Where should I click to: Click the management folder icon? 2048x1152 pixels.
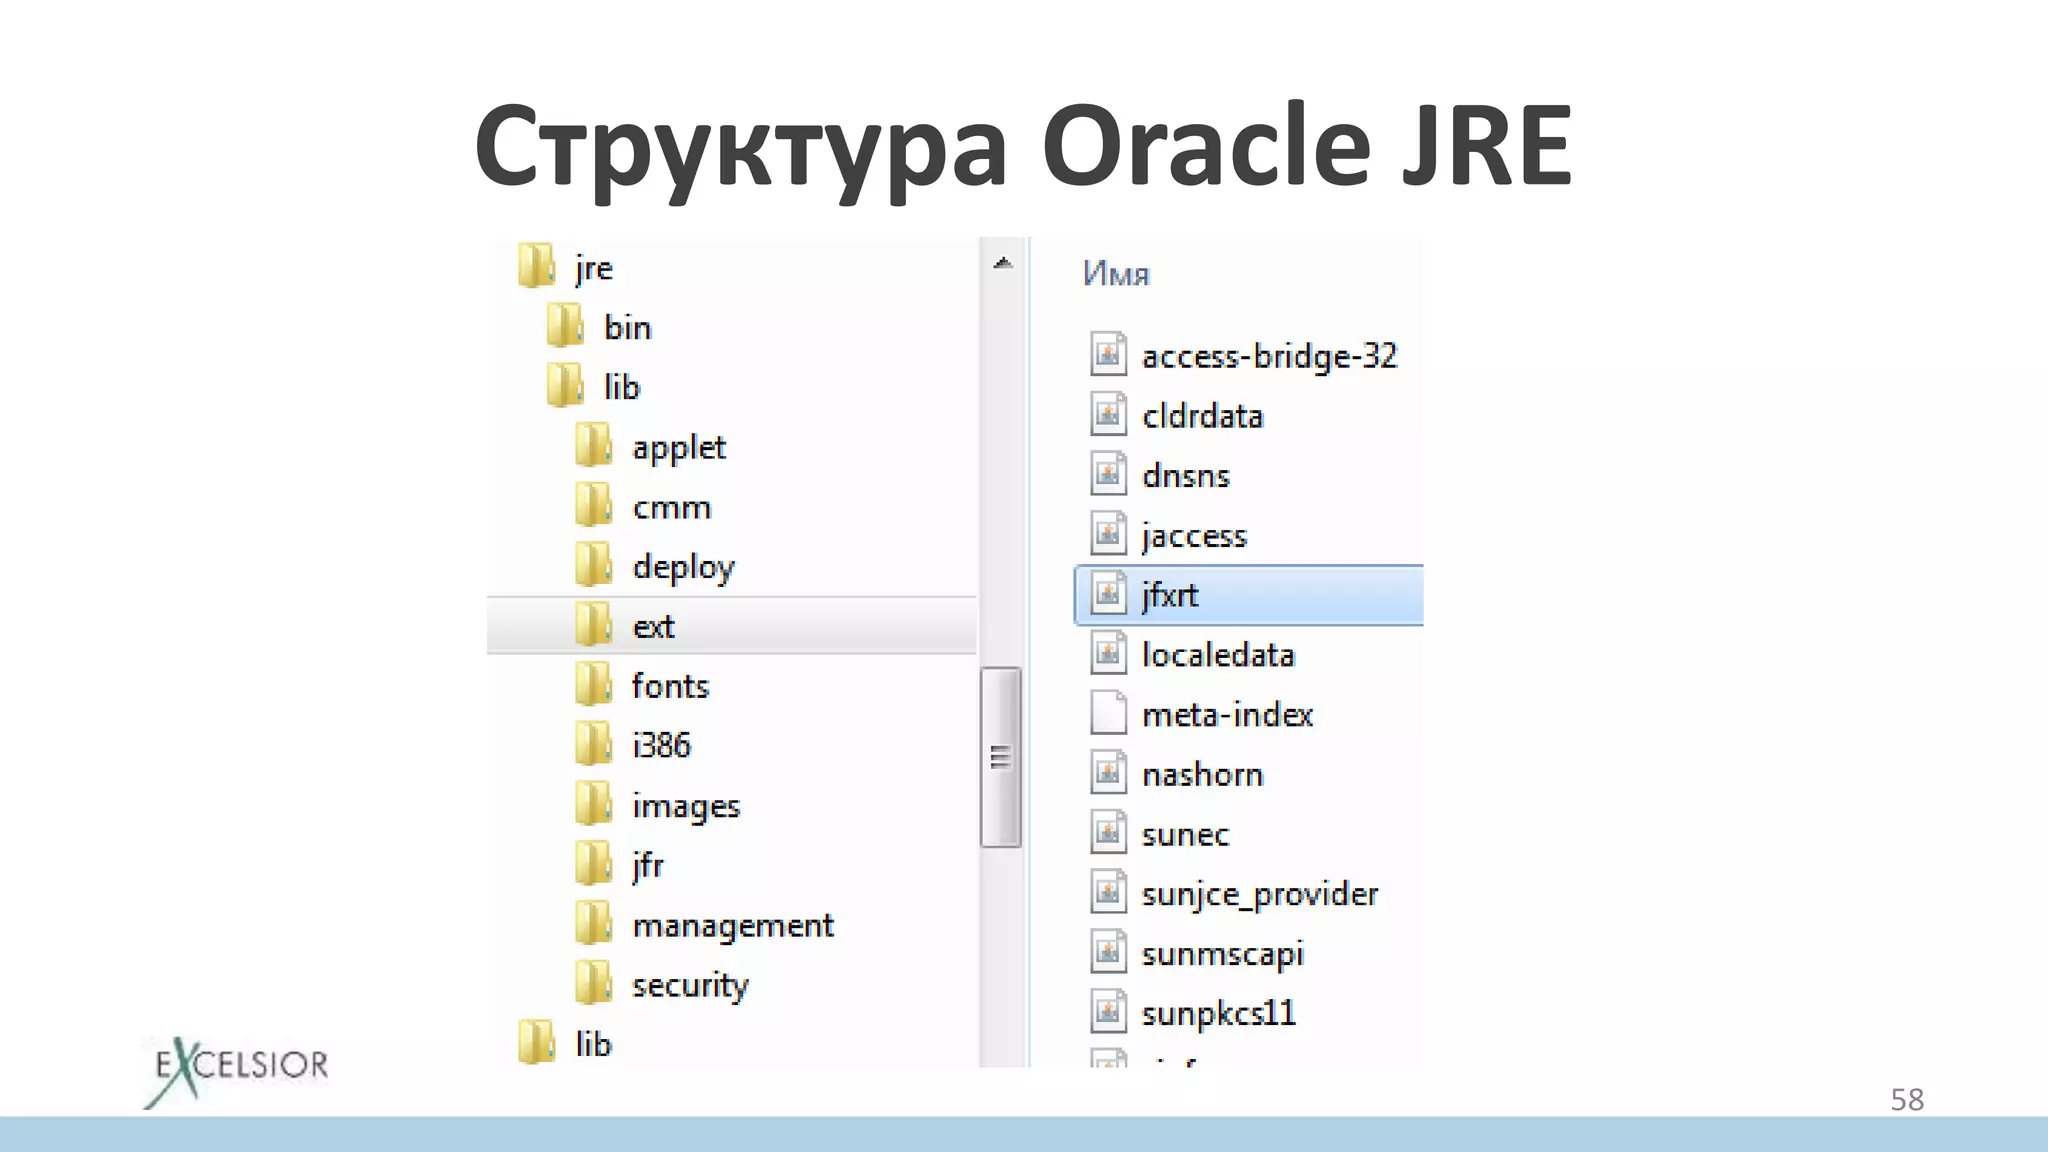(x=594, y=924)
